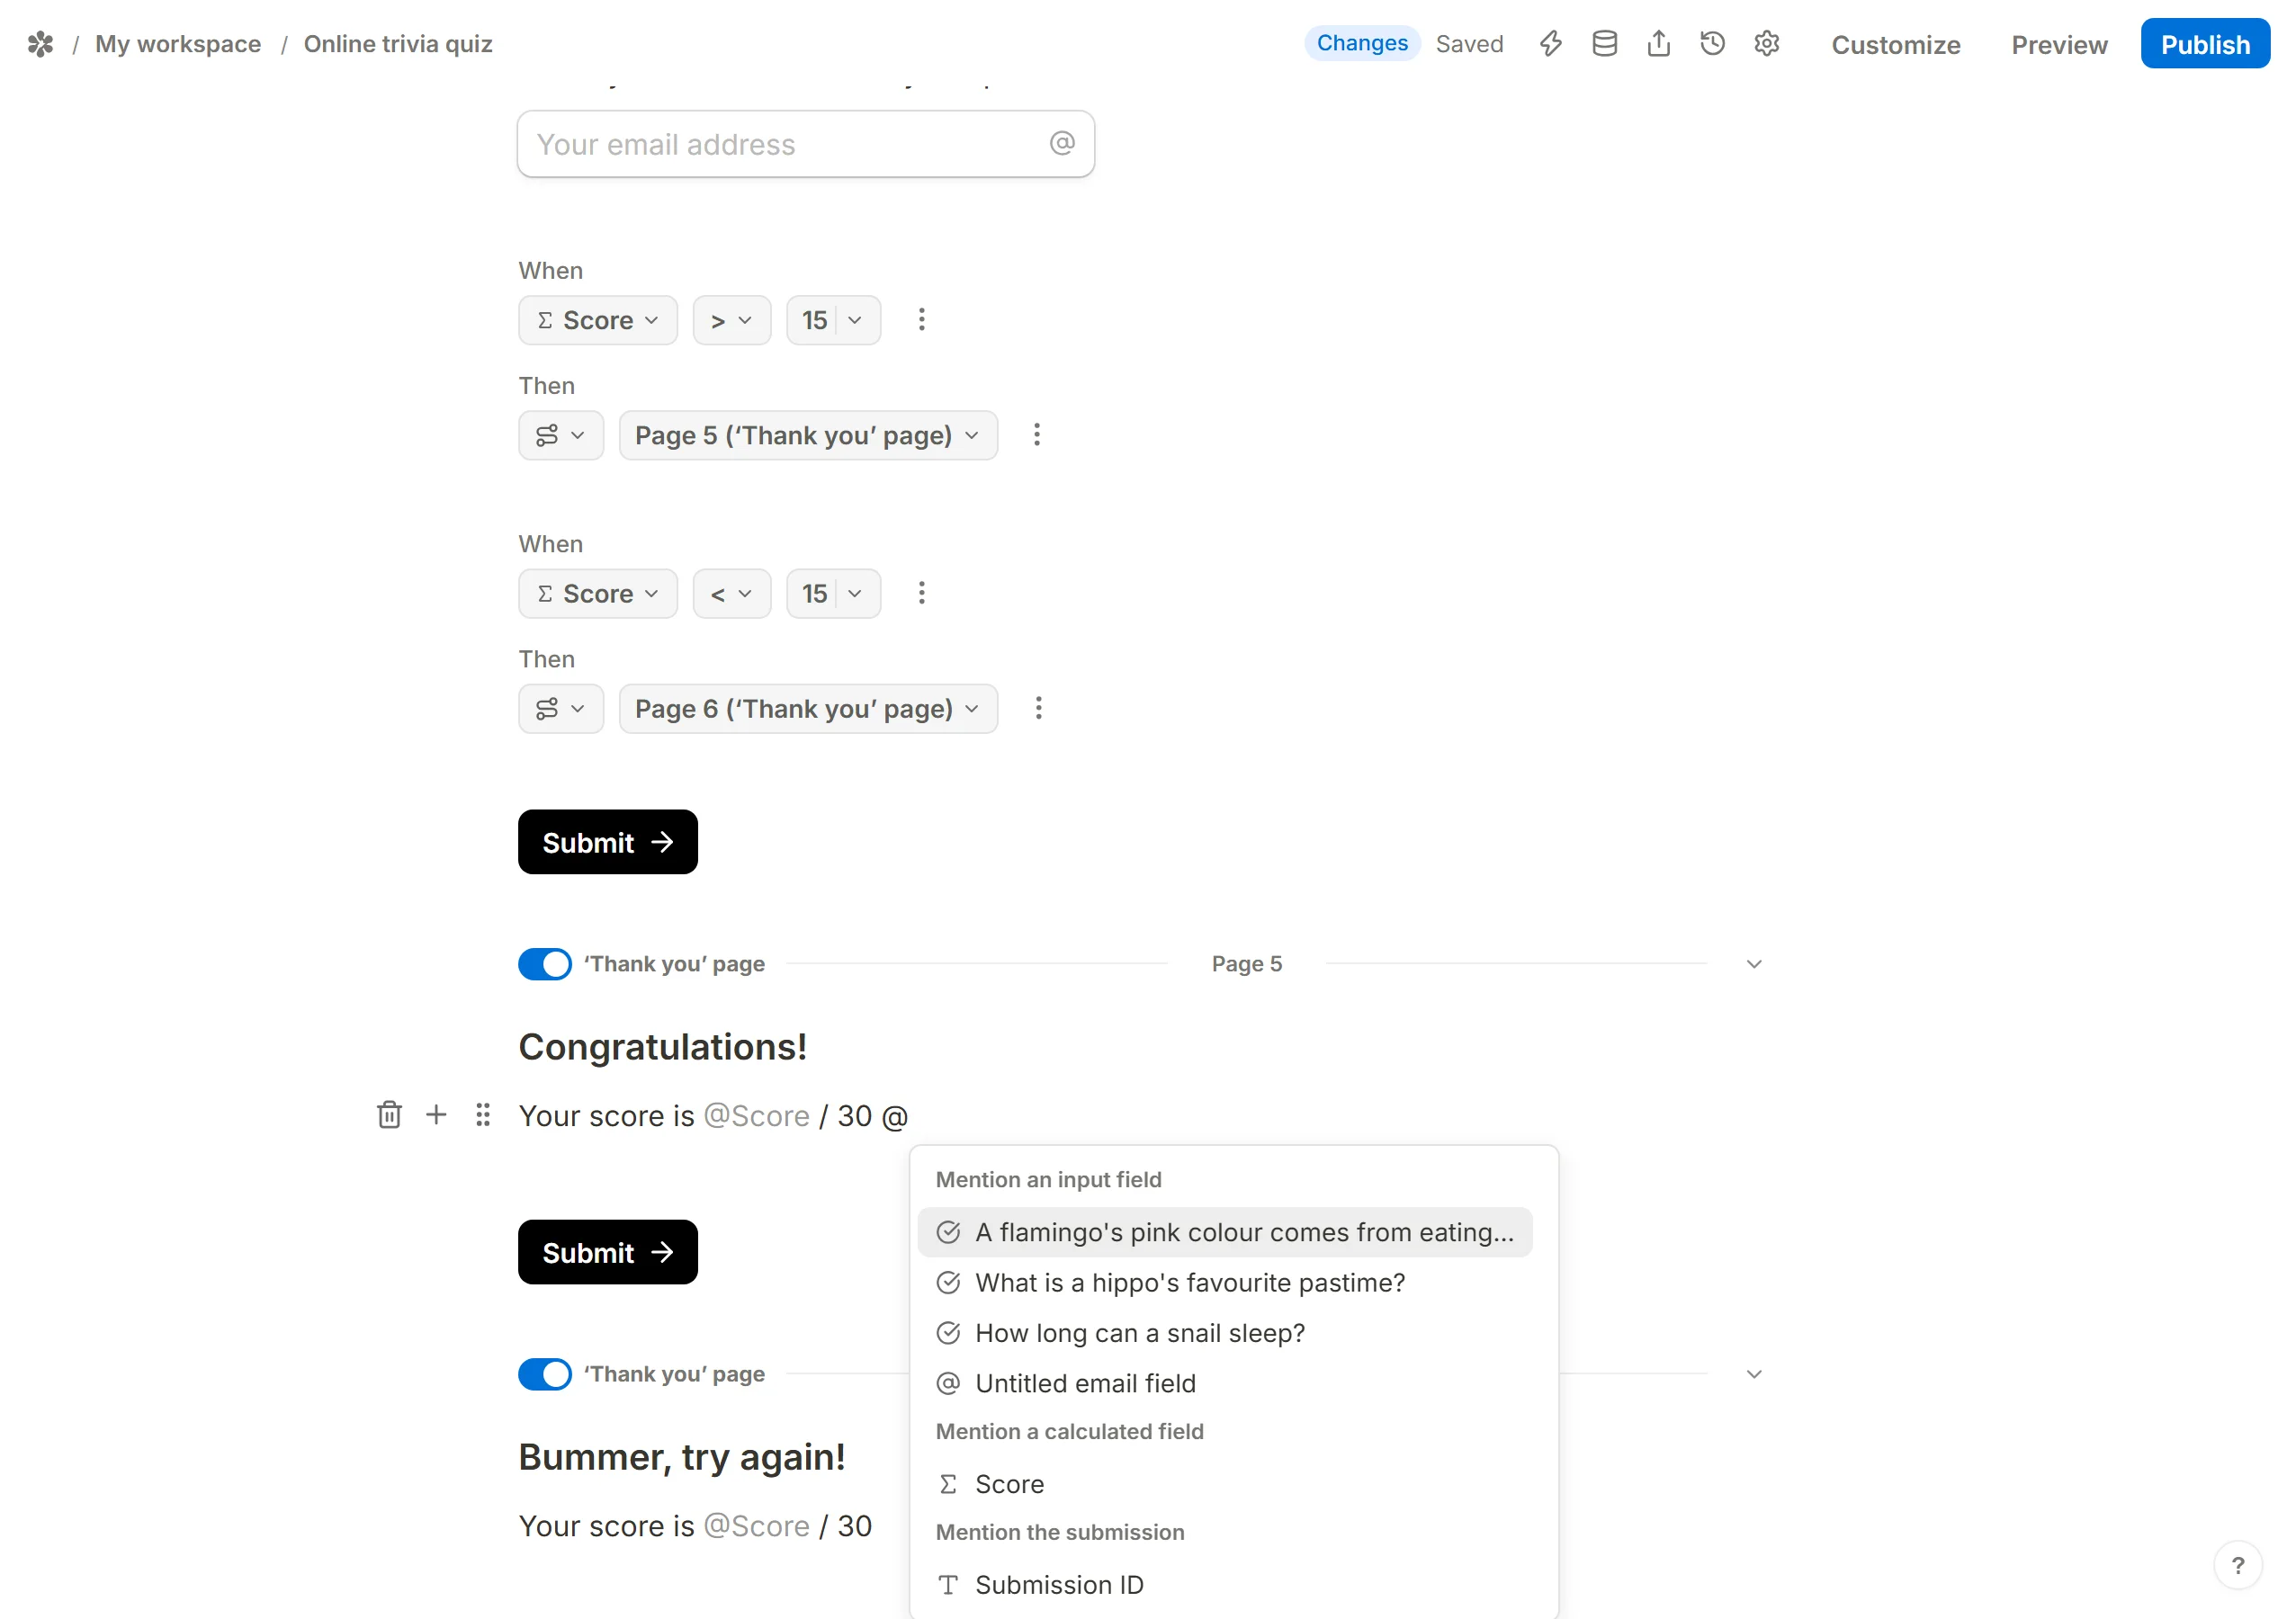Add a block with the plus icon

(x=436, y=1114)
